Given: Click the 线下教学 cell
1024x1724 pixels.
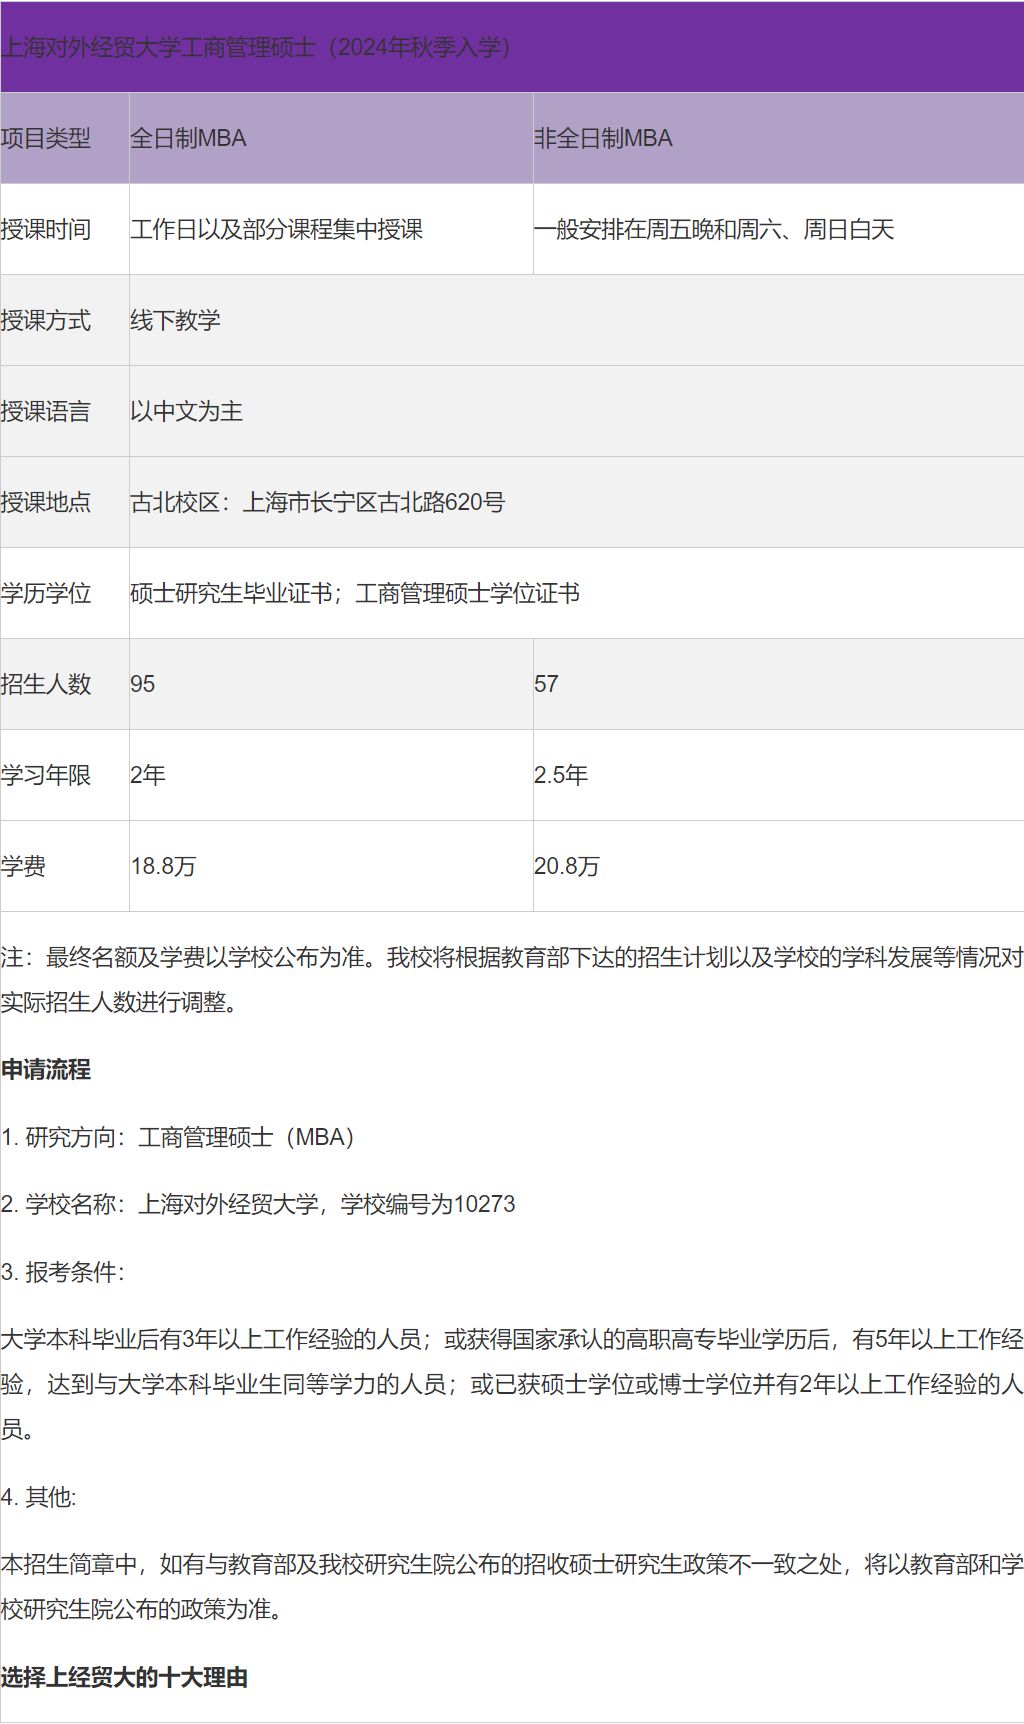Looking at the screenshot, I should tap(577, 320).
